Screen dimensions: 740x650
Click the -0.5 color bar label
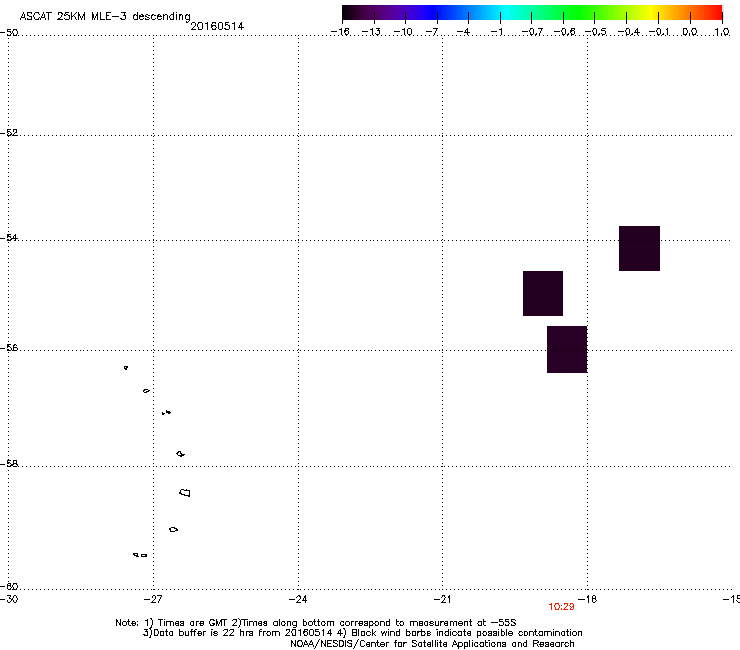pyautogui.click(x=596, y=32)
